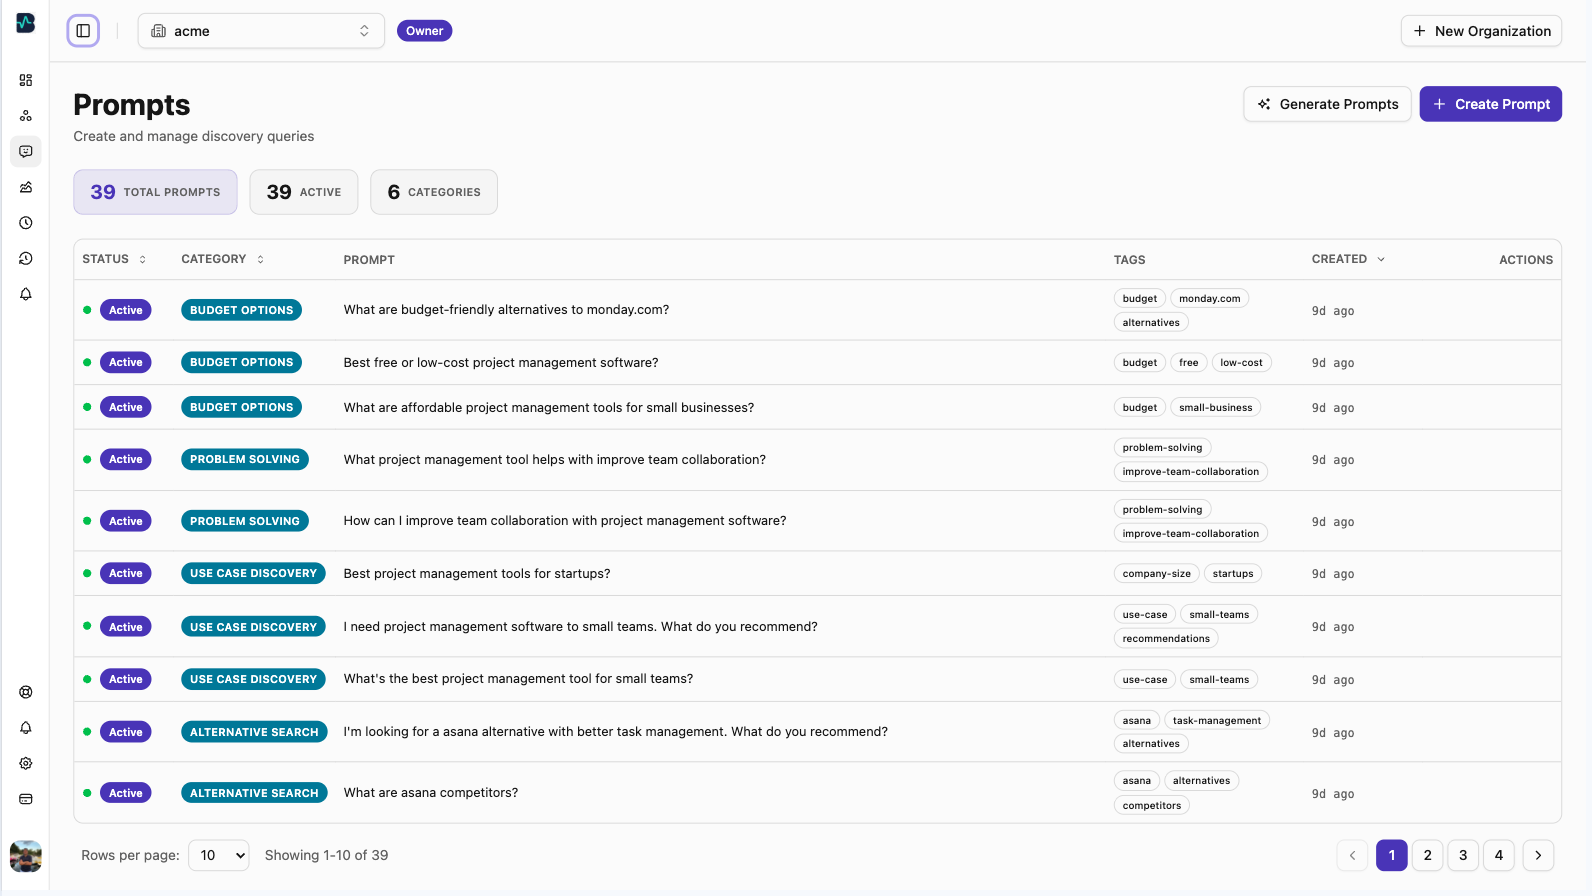This screenshot has width=1592, height=896.
Task: Go to page 4
Action: (x=1498, y=855)
